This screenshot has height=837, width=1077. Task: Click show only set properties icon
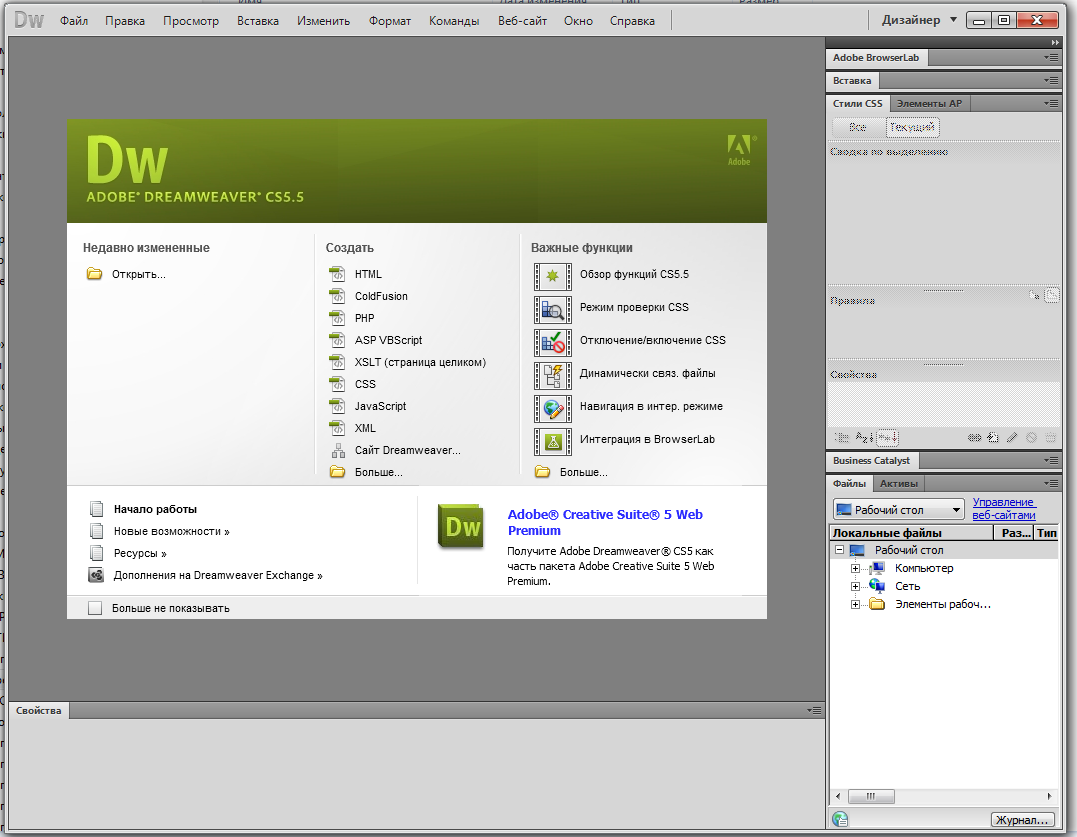click(x=887, y=437)
